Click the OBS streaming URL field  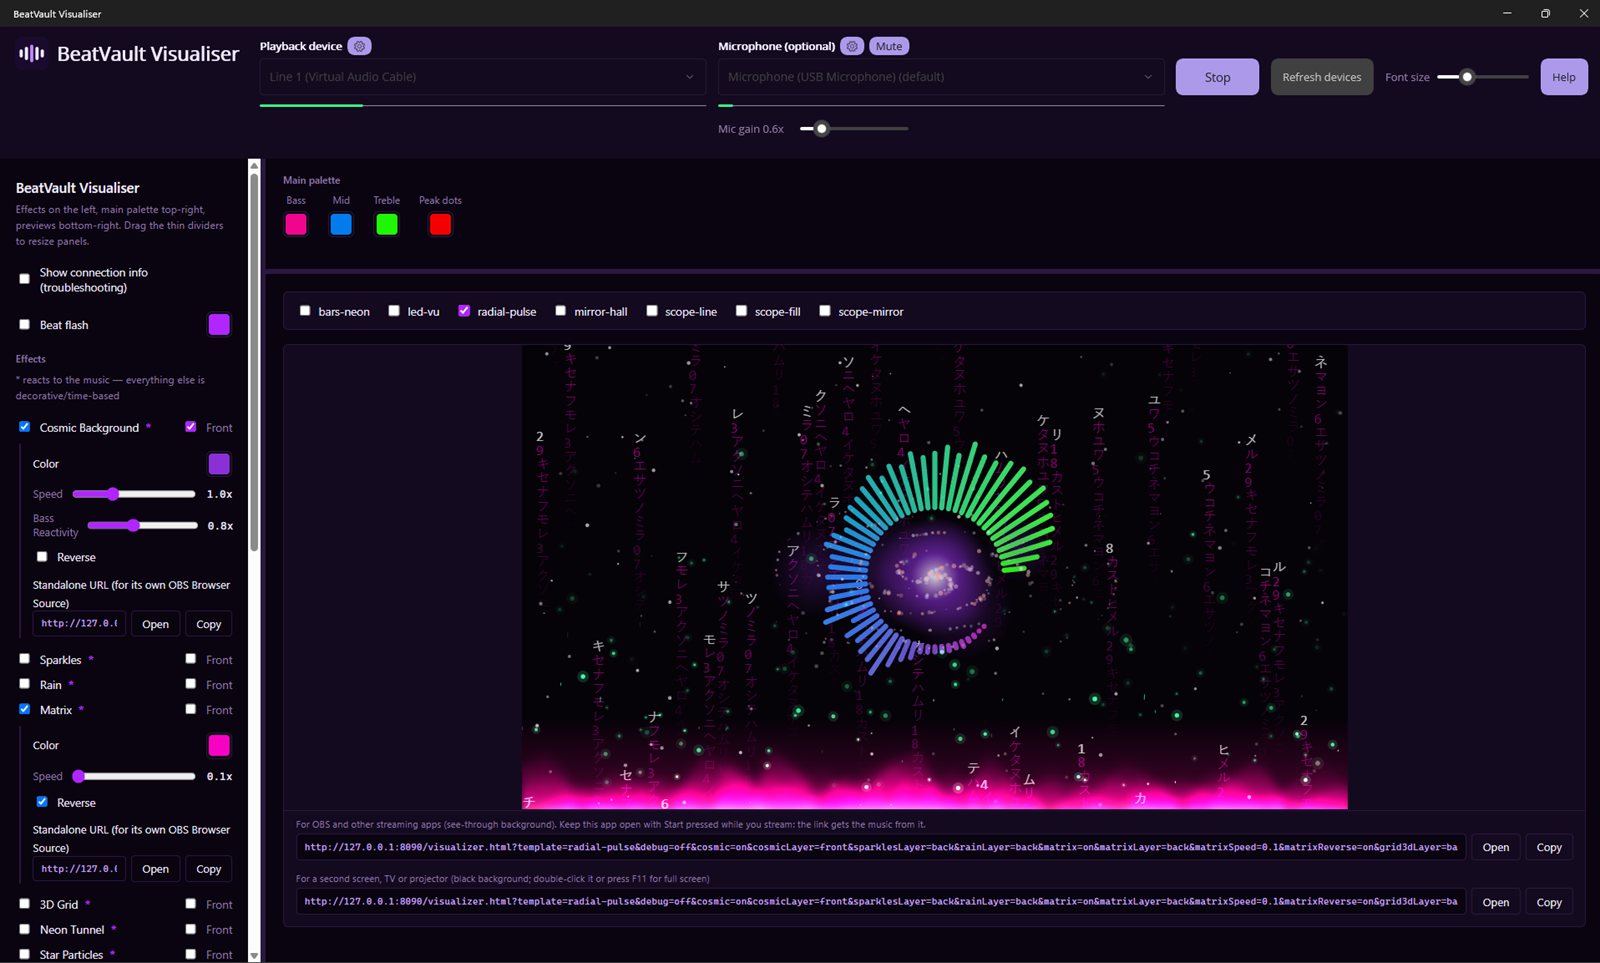tap(881, 847)
